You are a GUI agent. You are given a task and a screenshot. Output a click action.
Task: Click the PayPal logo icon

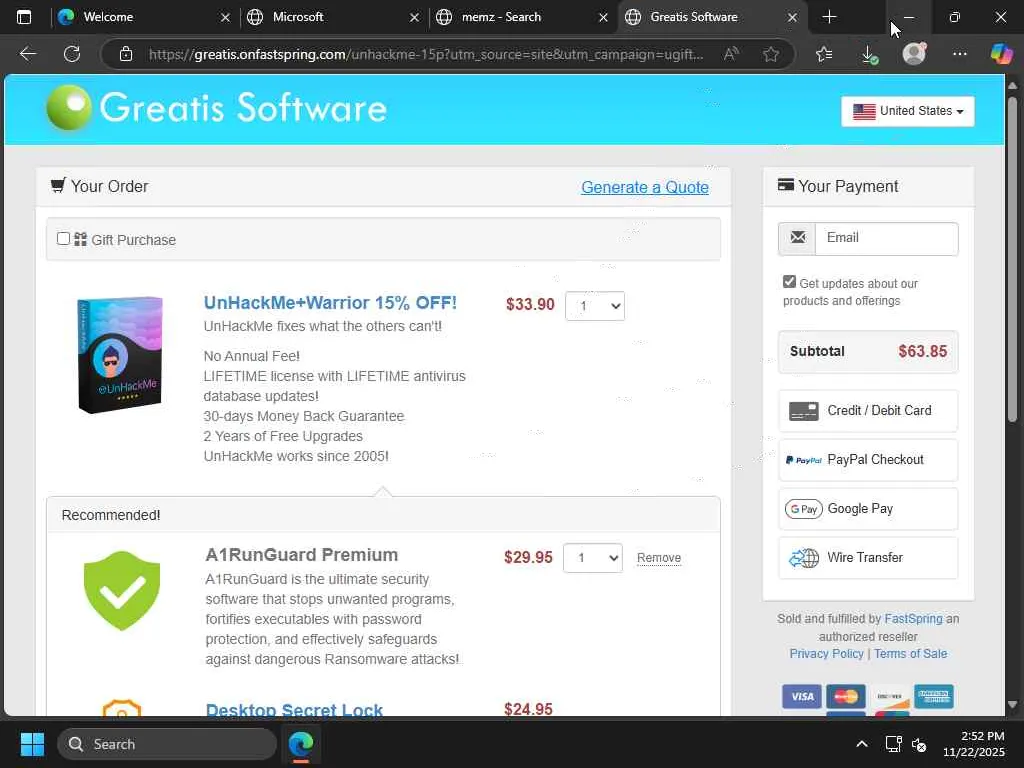tap(803, 460)
